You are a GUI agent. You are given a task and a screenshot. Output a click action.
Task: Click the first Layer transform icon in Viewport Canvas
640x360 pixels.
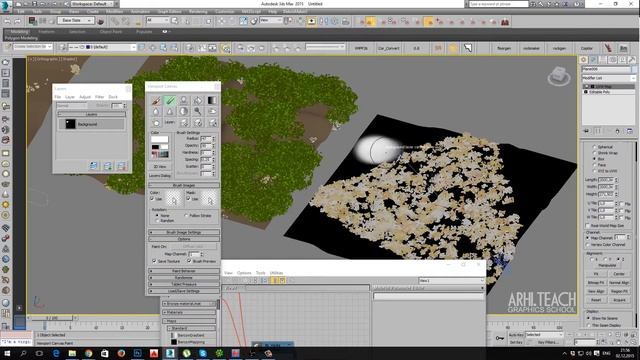(x=184, y=122)
